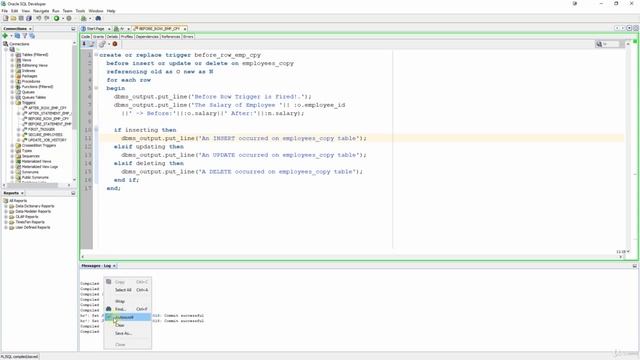This screenshot has width=640, height=360.
Task: Click the Save toolbar icon
Action: [x=21, y=18]
